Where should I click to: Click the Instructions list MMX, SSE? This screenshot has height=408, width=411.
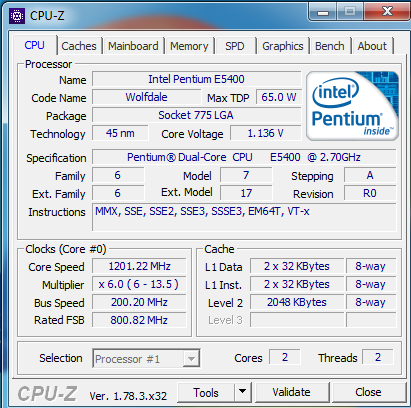244,217
